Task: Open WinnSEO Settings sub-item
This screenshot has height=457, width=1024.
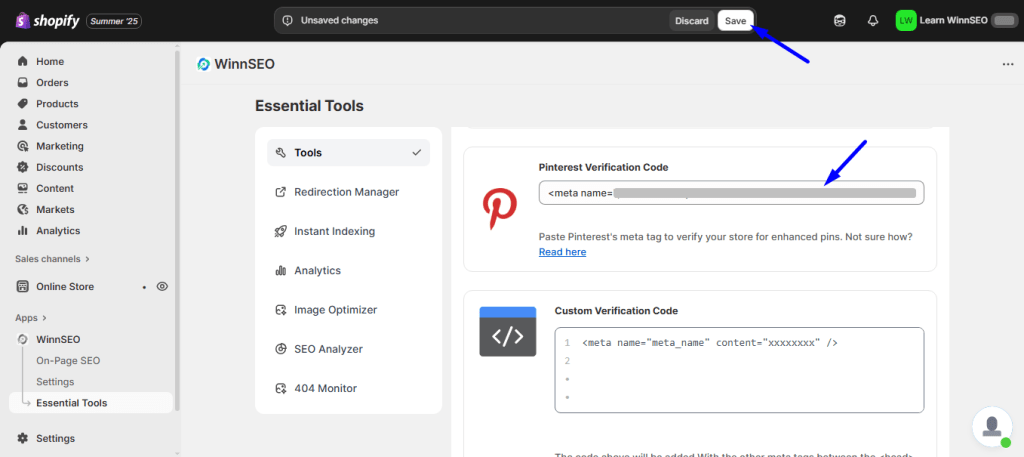Action: 55,382
